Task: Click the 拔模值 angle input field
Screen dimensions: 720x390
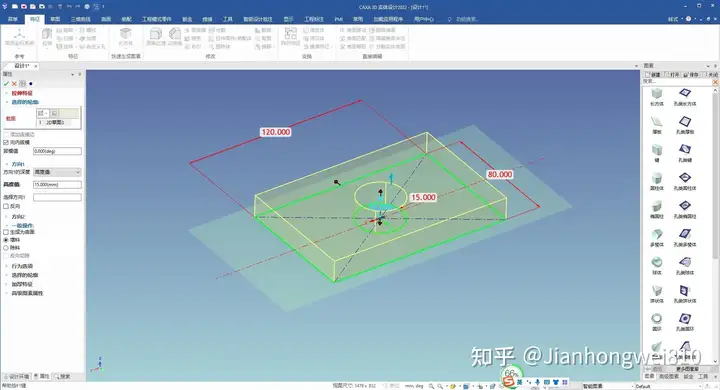Action: point(57,151)
